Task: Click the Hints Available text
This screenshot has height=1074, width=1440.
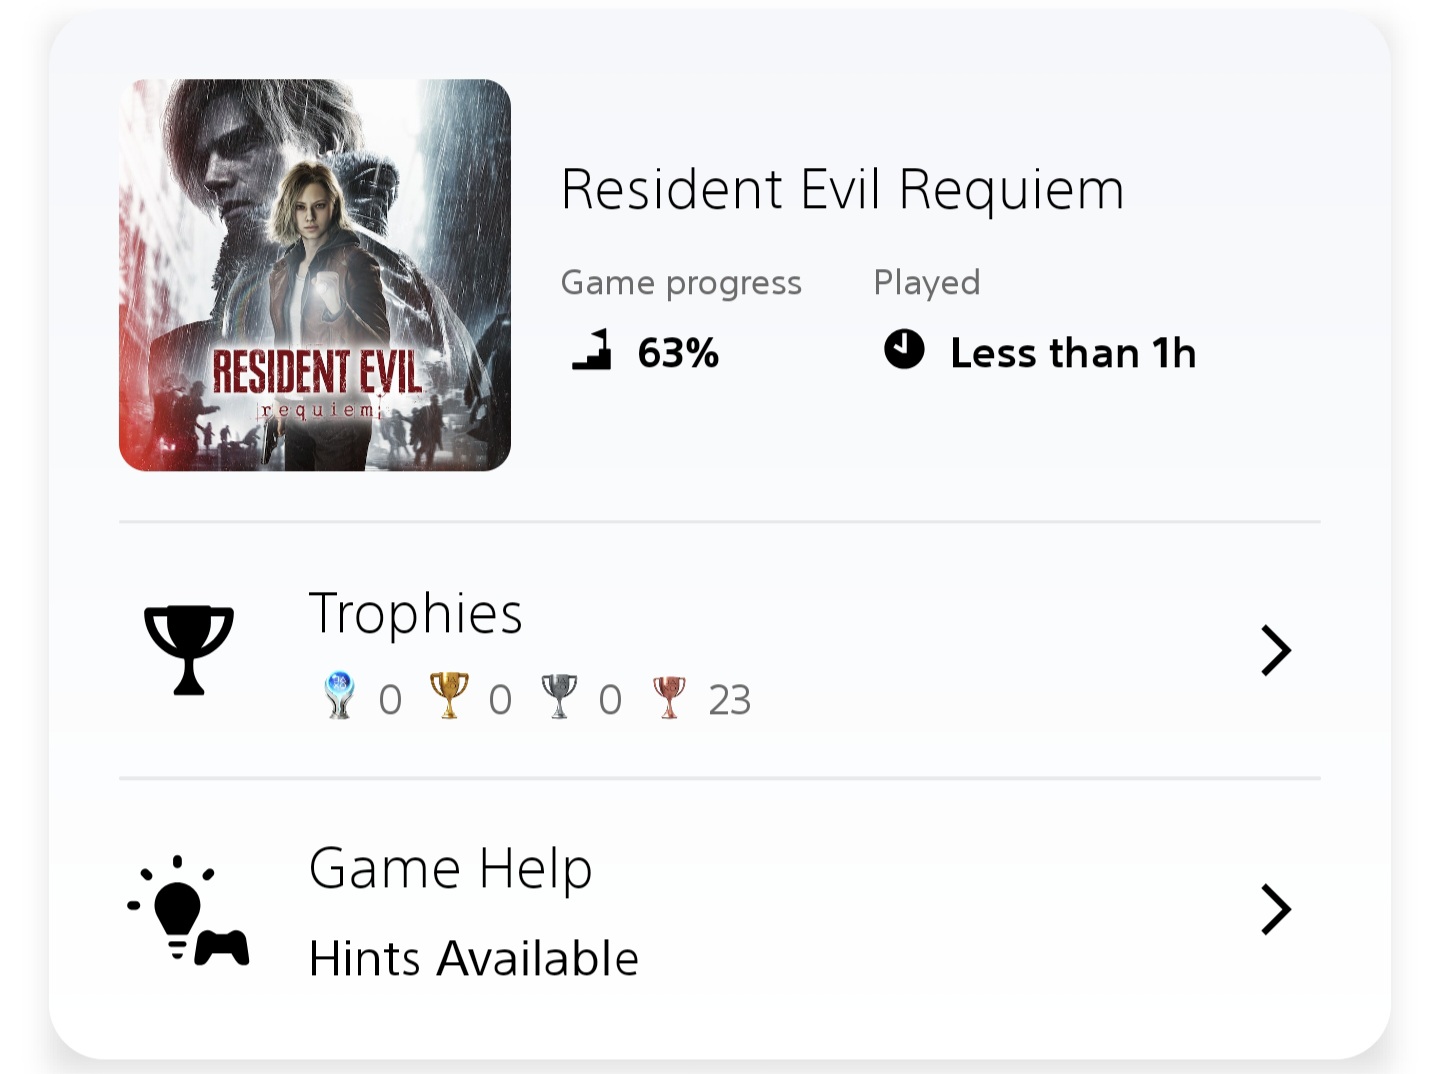Action: [x=473, y=958]
